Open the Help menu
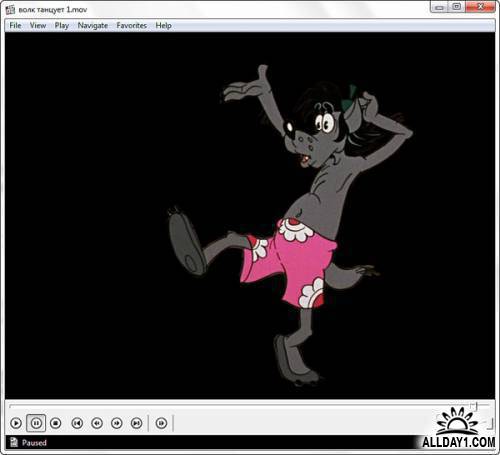500x455 pixels. [x=163, y=25]
